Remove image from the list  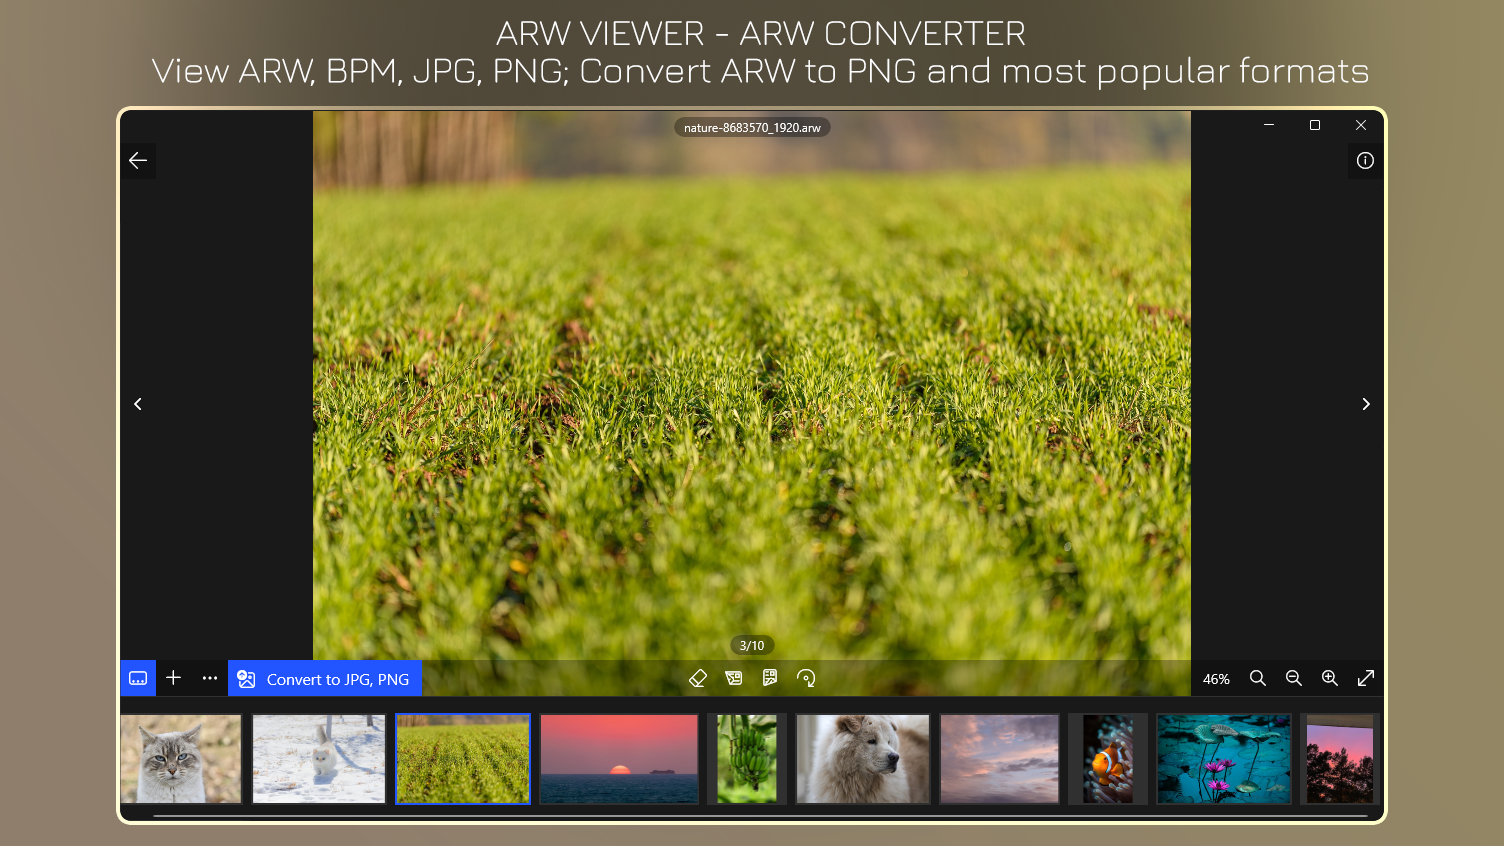[734, 678]
